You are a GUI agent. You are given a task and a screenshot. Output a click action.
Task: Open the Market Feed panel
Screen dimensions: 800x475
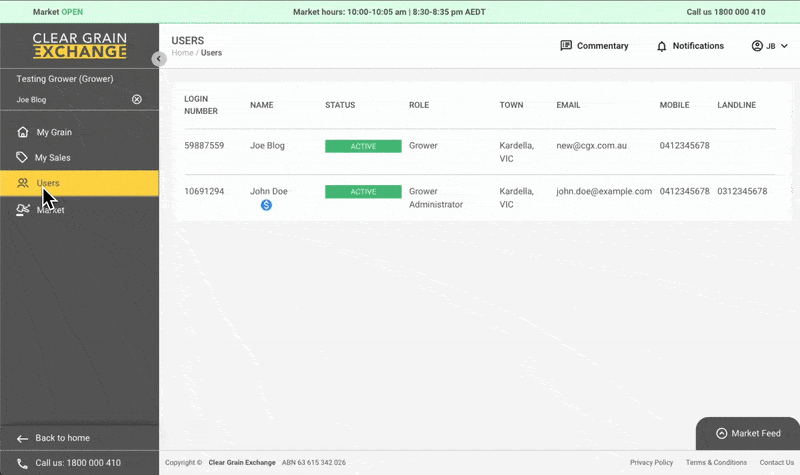pos(748,433)
